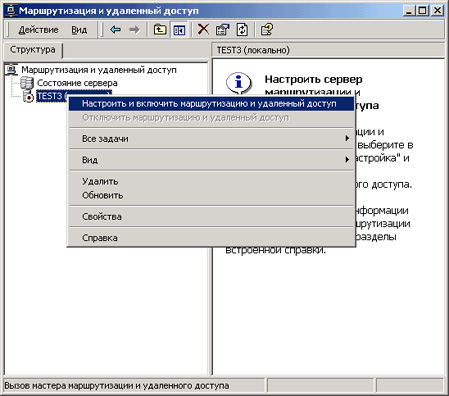The height and width of the screenshot is (396, 449).
Task: Click the Help question mark toolbar icon
Action: 267,30
